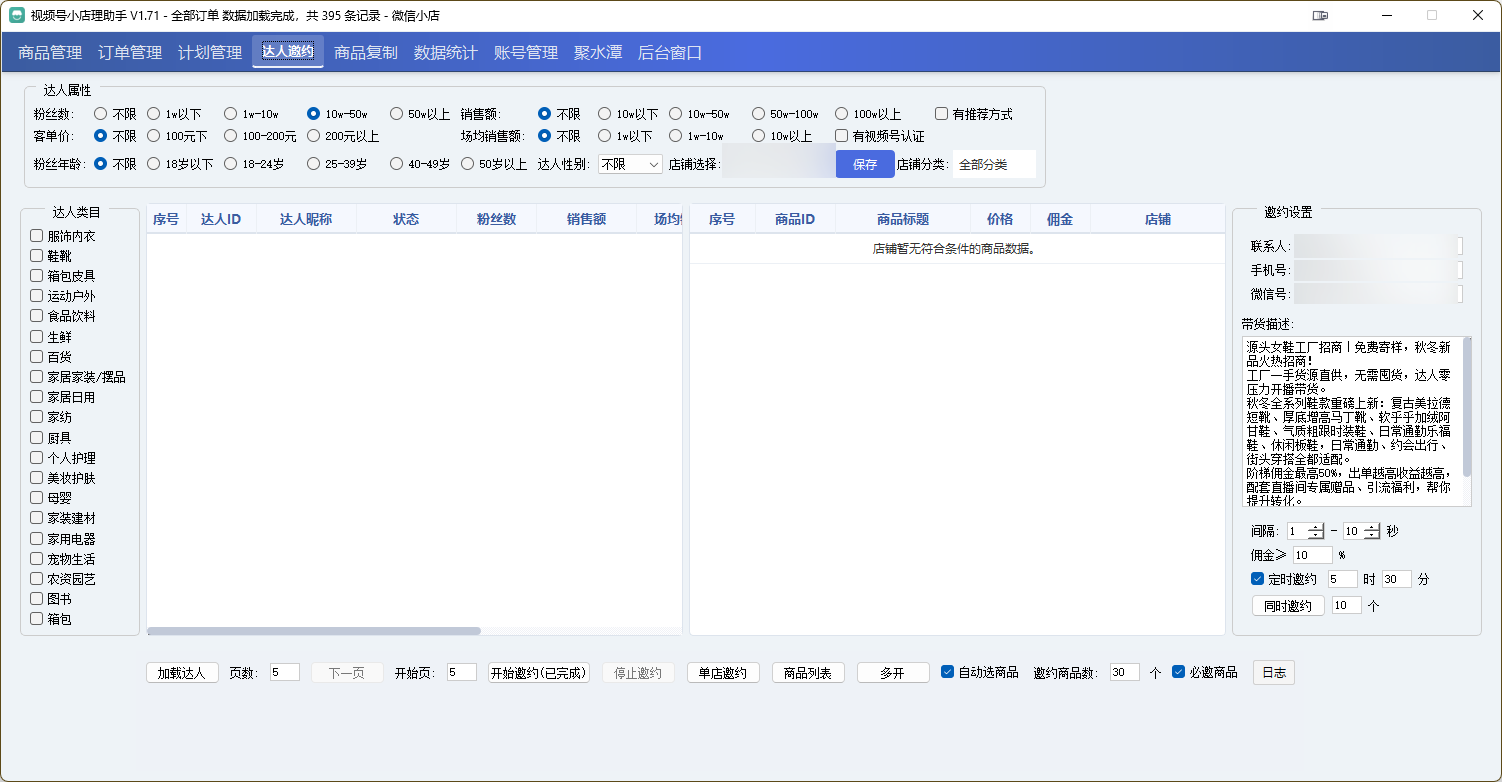The height and width of the screenshot is (782, 1502).
Task: Select 场均销售额 1w-10w radio option
Action: 676,136
